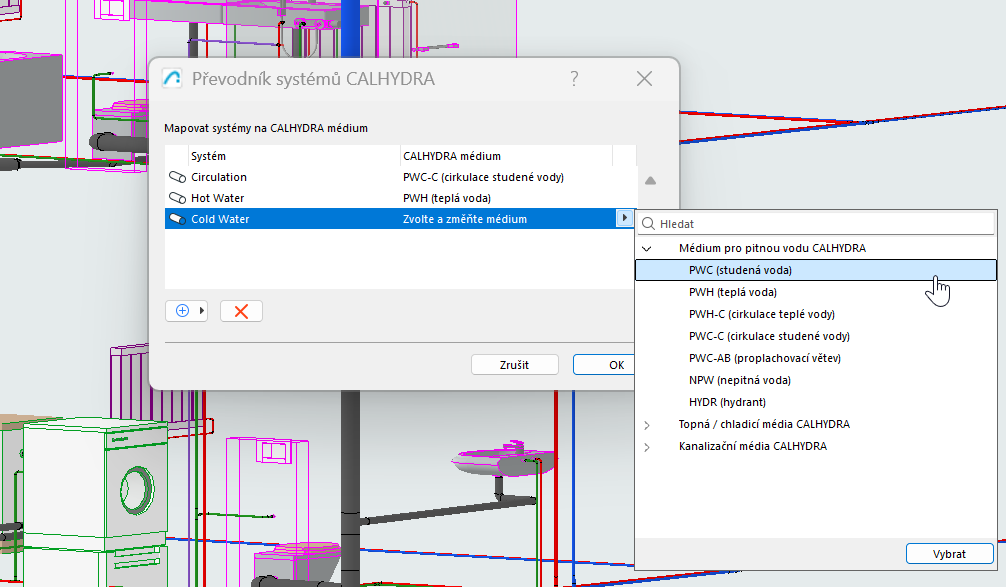Select the Circulation system row
1006x587 pixels.
[x=400, y=177]
